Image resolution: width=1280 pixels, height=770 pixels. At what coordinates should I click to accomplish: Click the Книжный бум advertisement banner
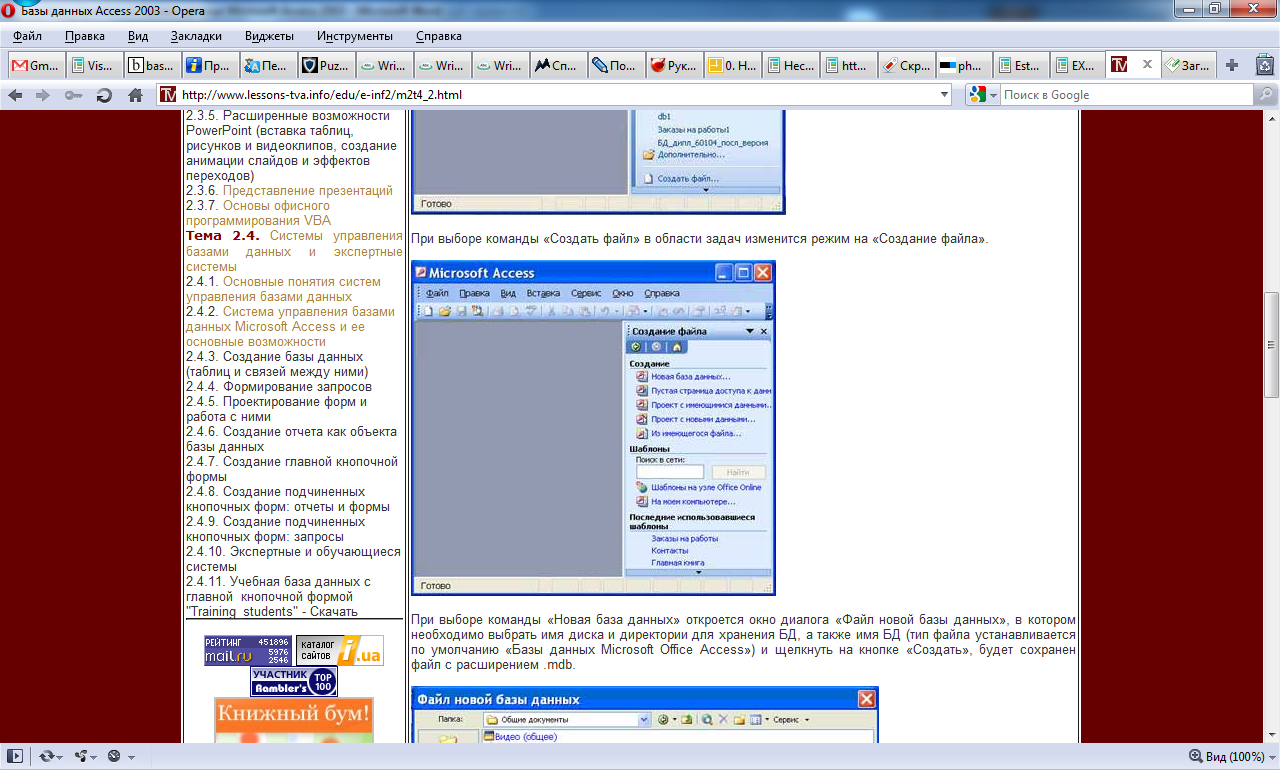[294, 720]
